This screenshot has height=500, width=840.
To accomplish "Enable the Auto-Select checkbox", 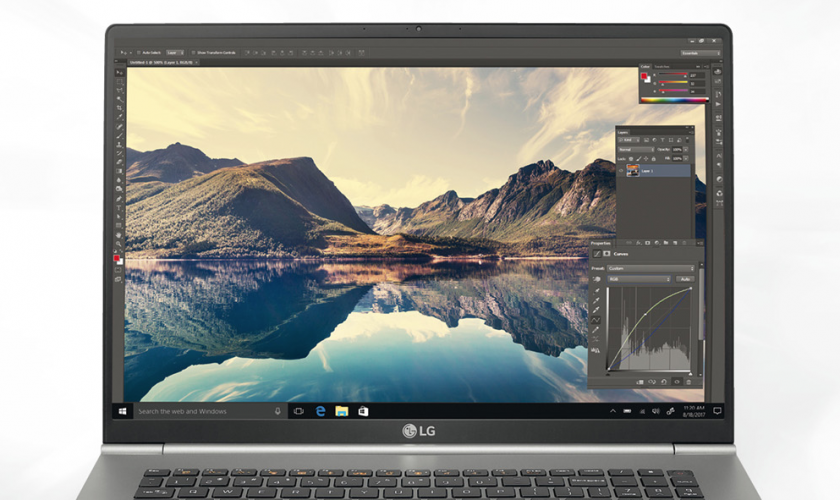I will [x=139, y=53].
